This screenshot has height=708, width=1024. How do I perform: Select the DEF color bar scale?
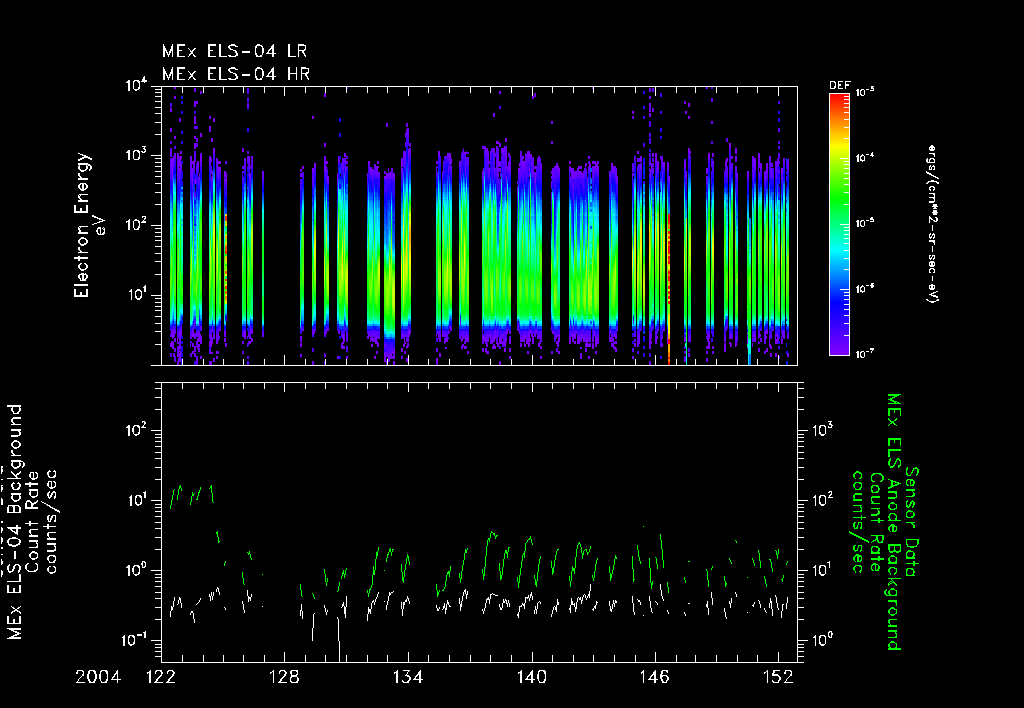(839, 224)
